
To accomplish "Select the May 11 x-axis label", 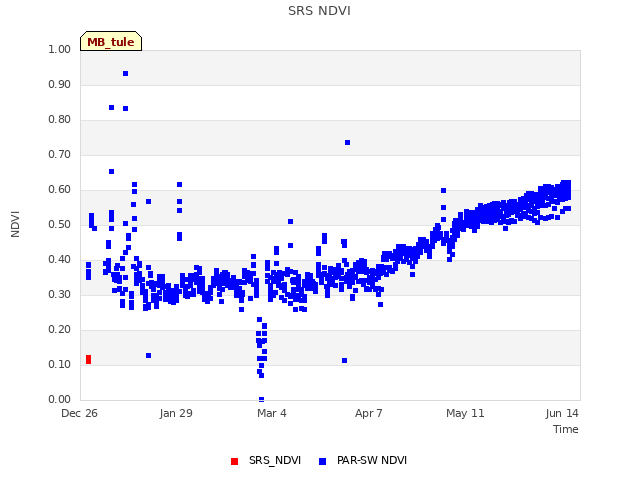I will [x=465, y=413].
